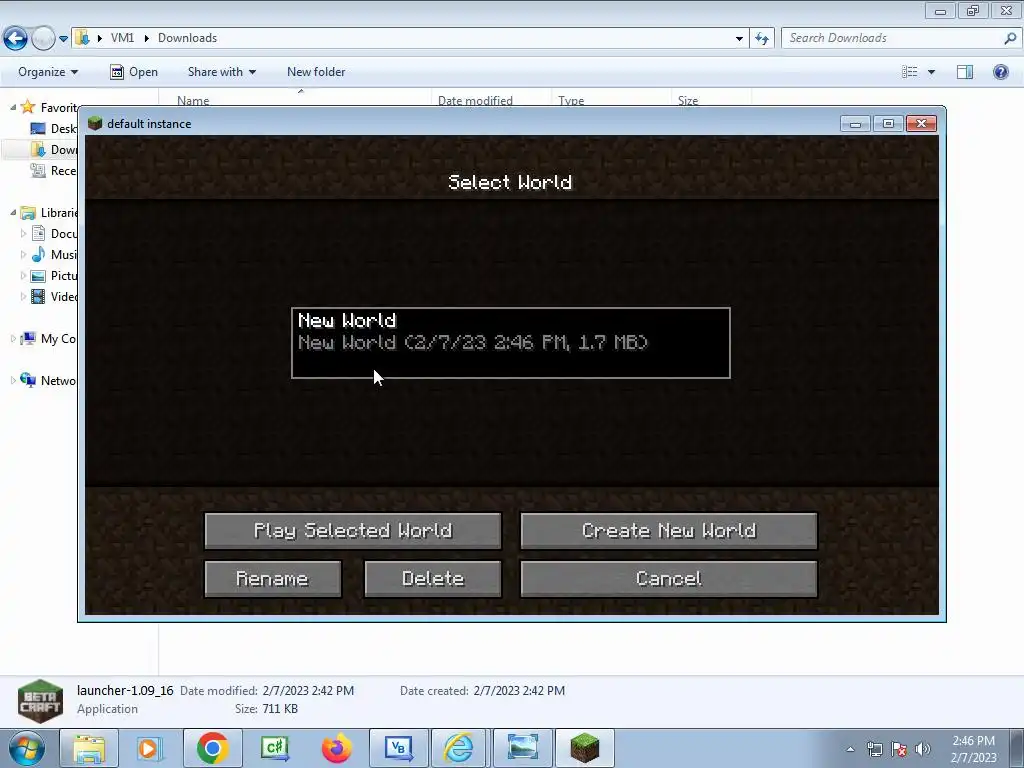Sort by the Size column header
The height and width of the screenshot is (768, 1024).
(x=688, y=100)
